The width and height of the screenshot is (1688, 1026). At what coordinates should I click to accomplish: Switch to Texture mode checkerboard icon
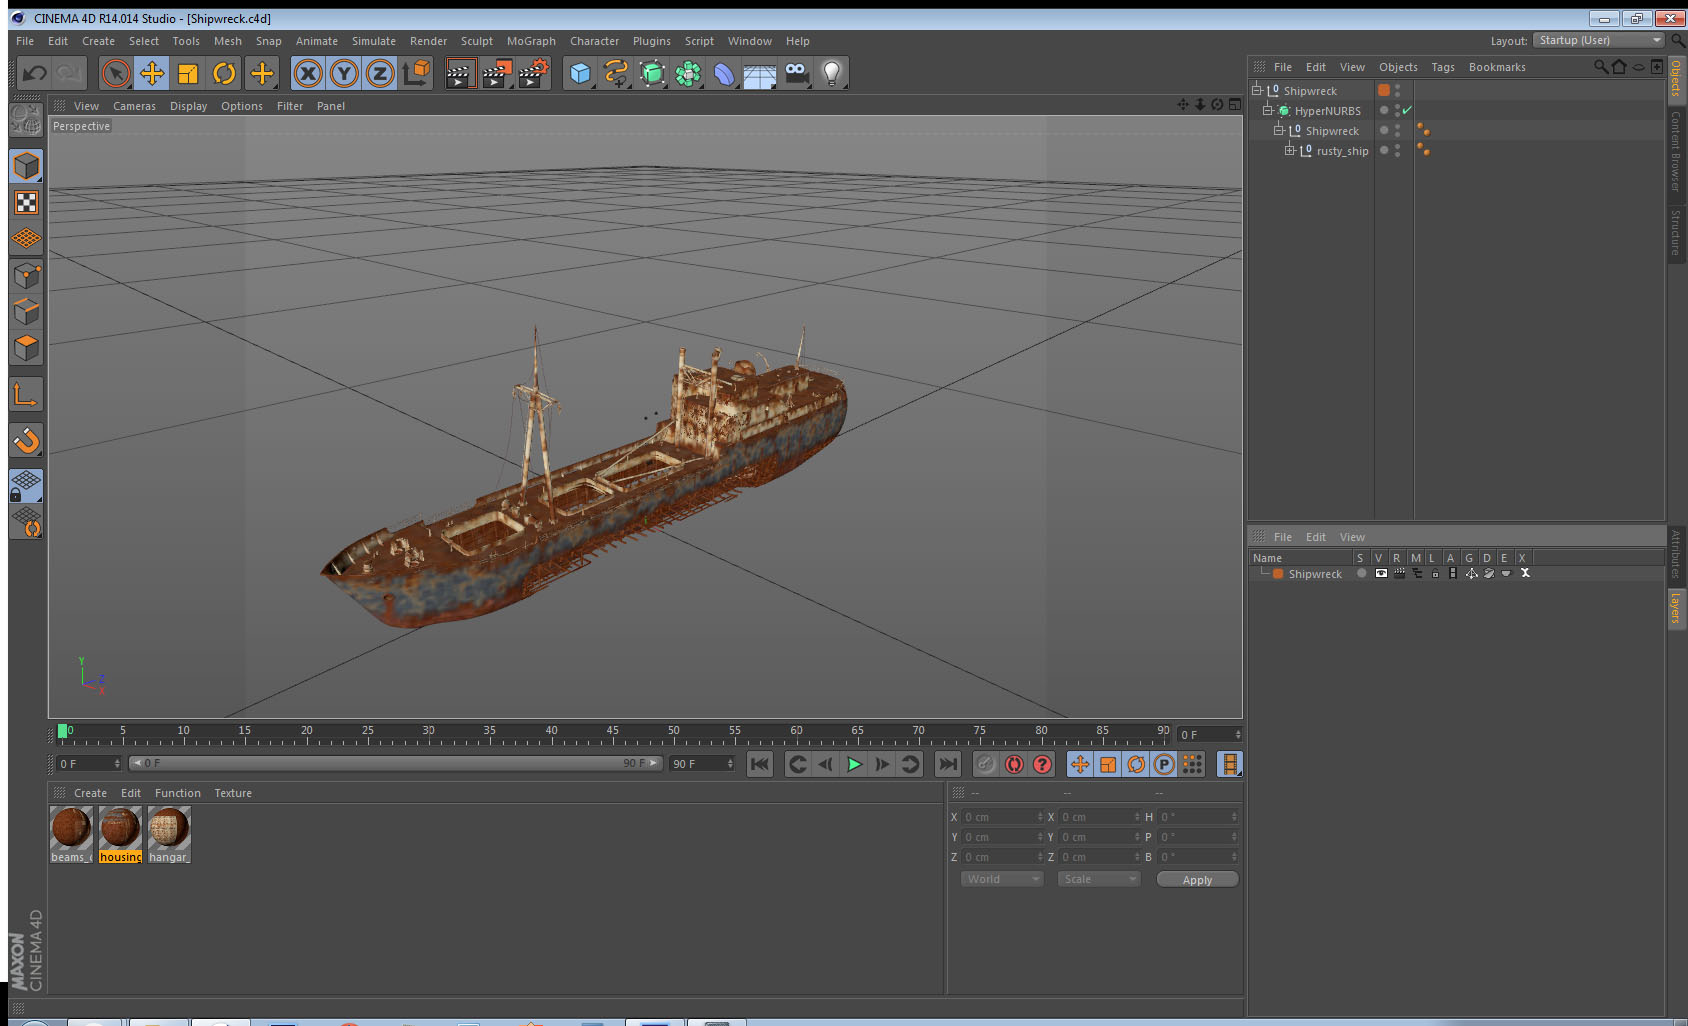[26, 203]
